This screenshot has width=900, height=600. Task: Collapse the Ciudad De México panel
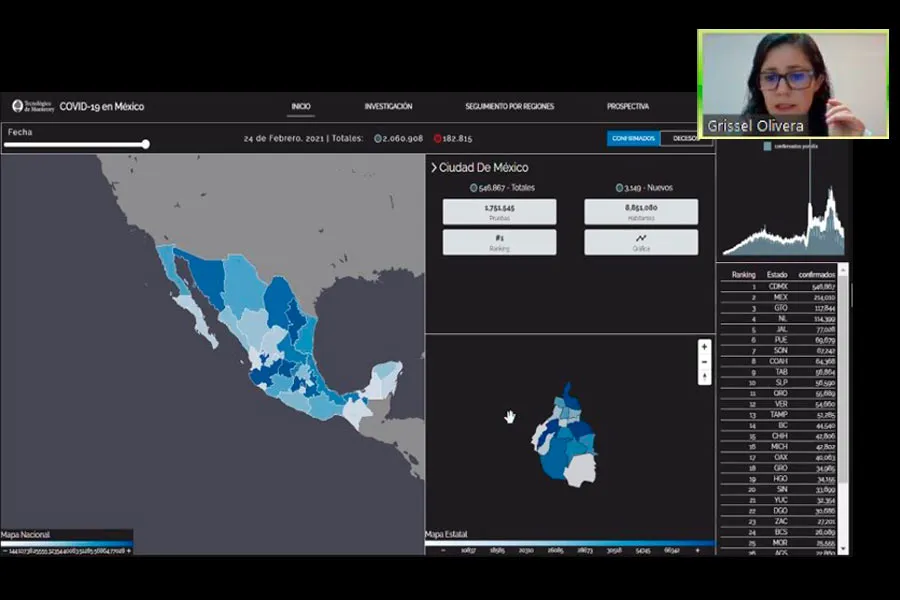434,167
